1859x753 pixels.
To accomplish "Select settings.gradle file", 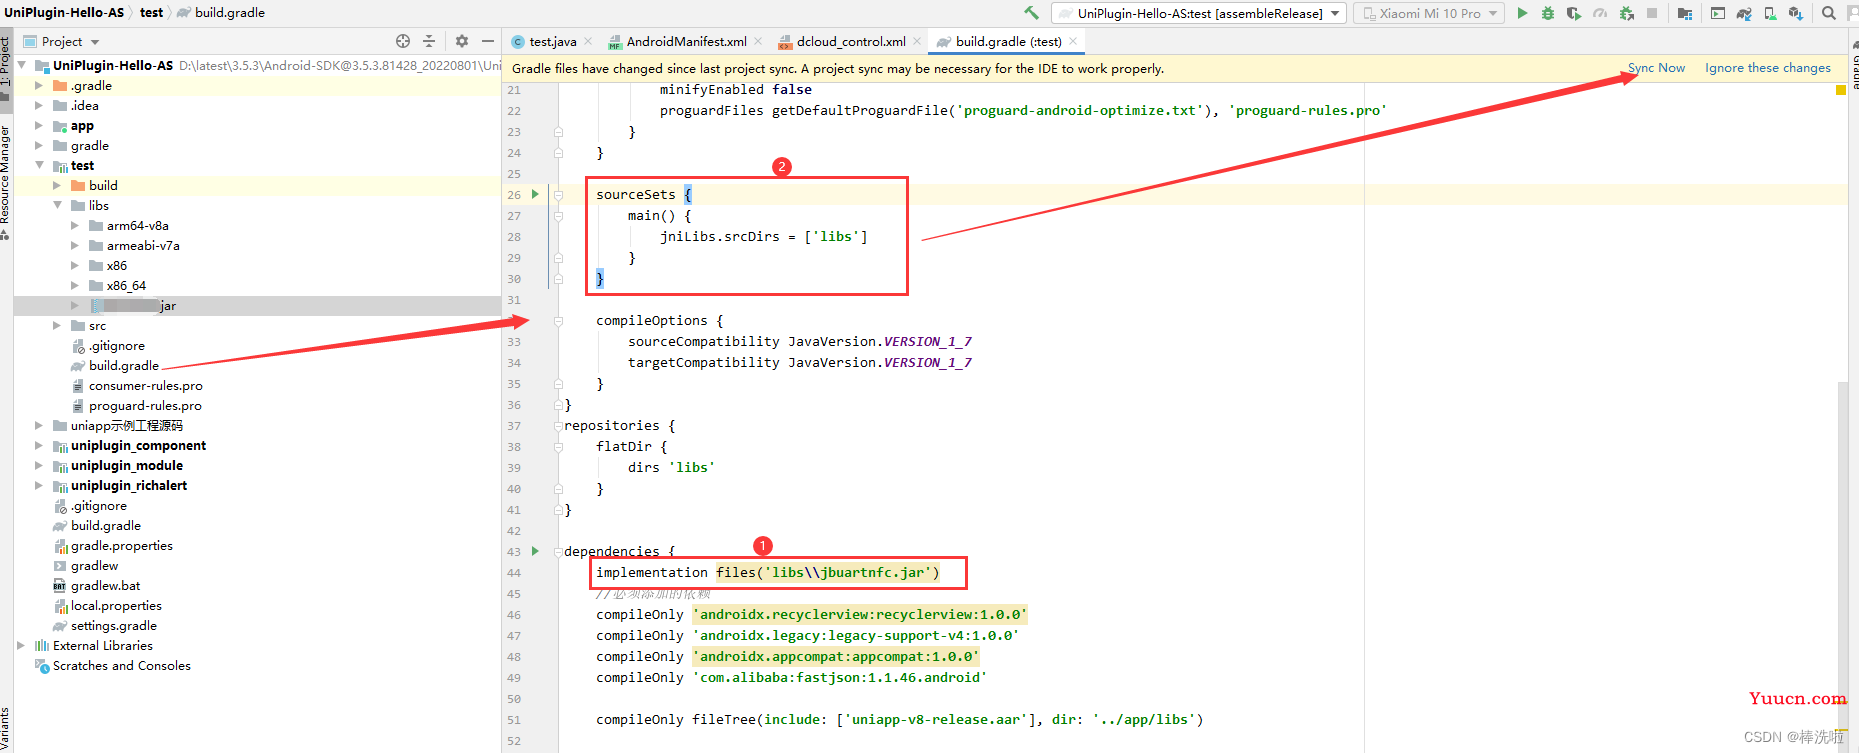I will (x=113, y=625).
